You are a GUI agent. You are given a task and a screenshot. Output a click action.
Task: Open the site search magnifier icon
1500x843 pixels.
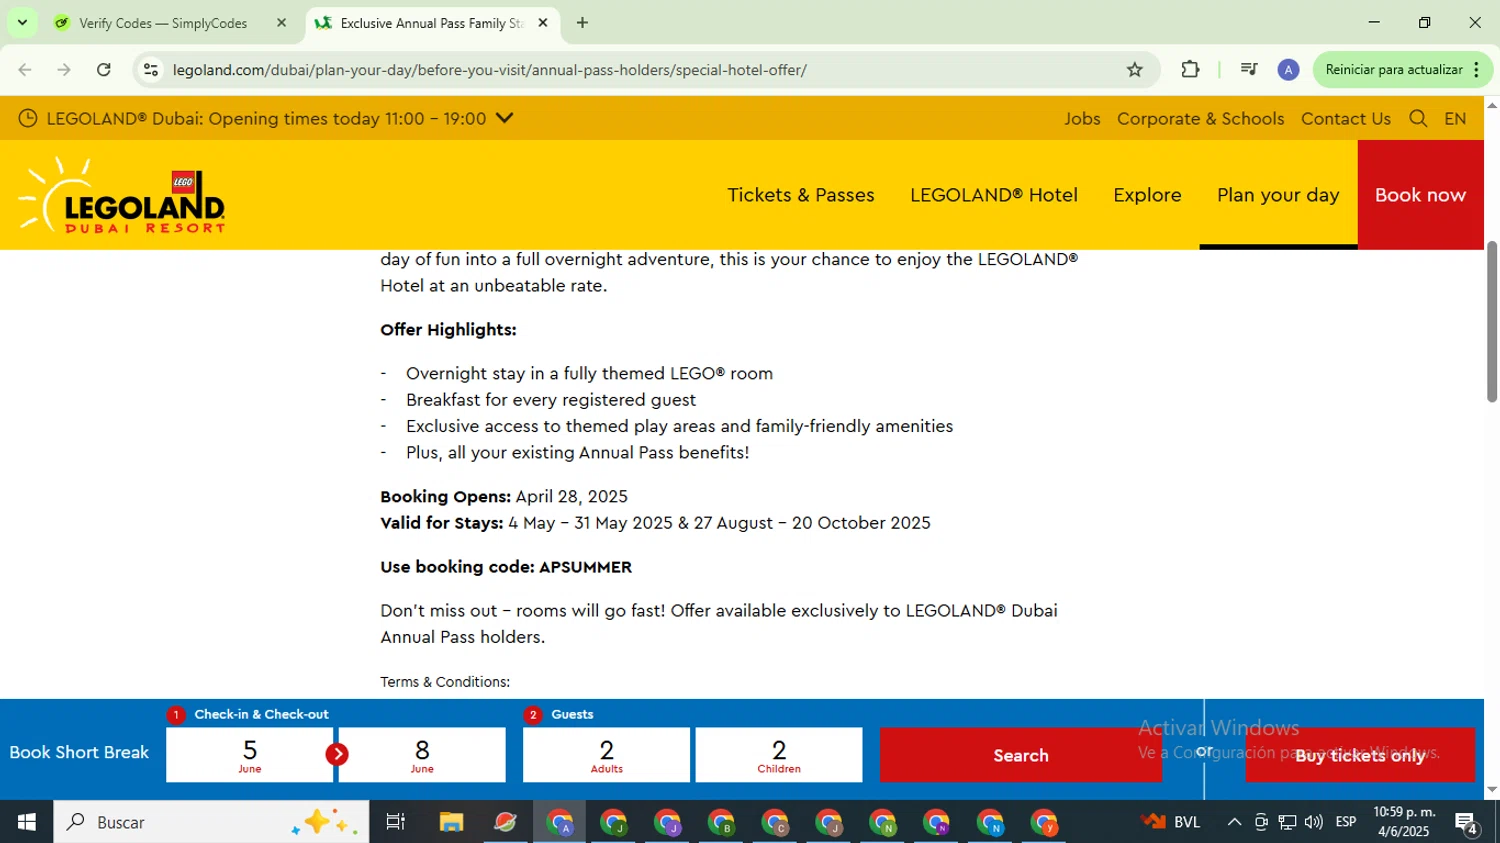pyautogui.click(x=1418, y=119)
